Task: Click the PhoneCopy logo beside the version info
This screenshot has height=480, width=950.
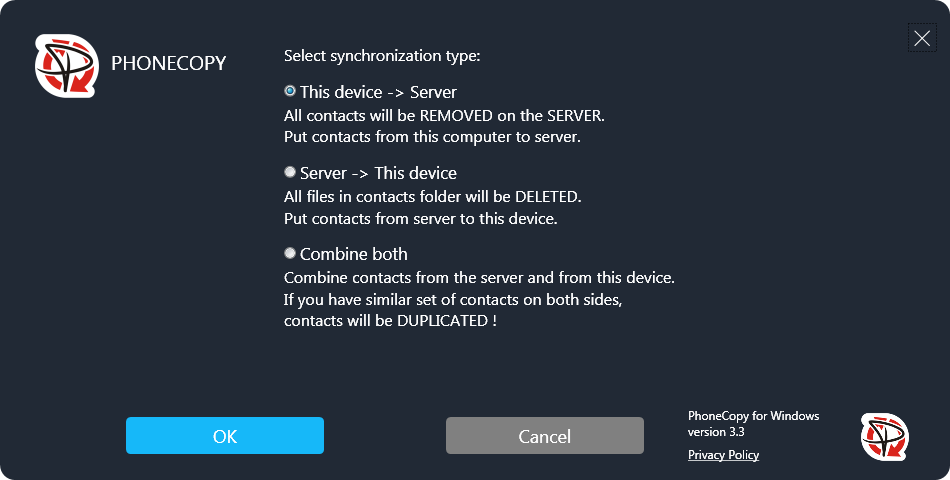Action: tap(884, 437)
